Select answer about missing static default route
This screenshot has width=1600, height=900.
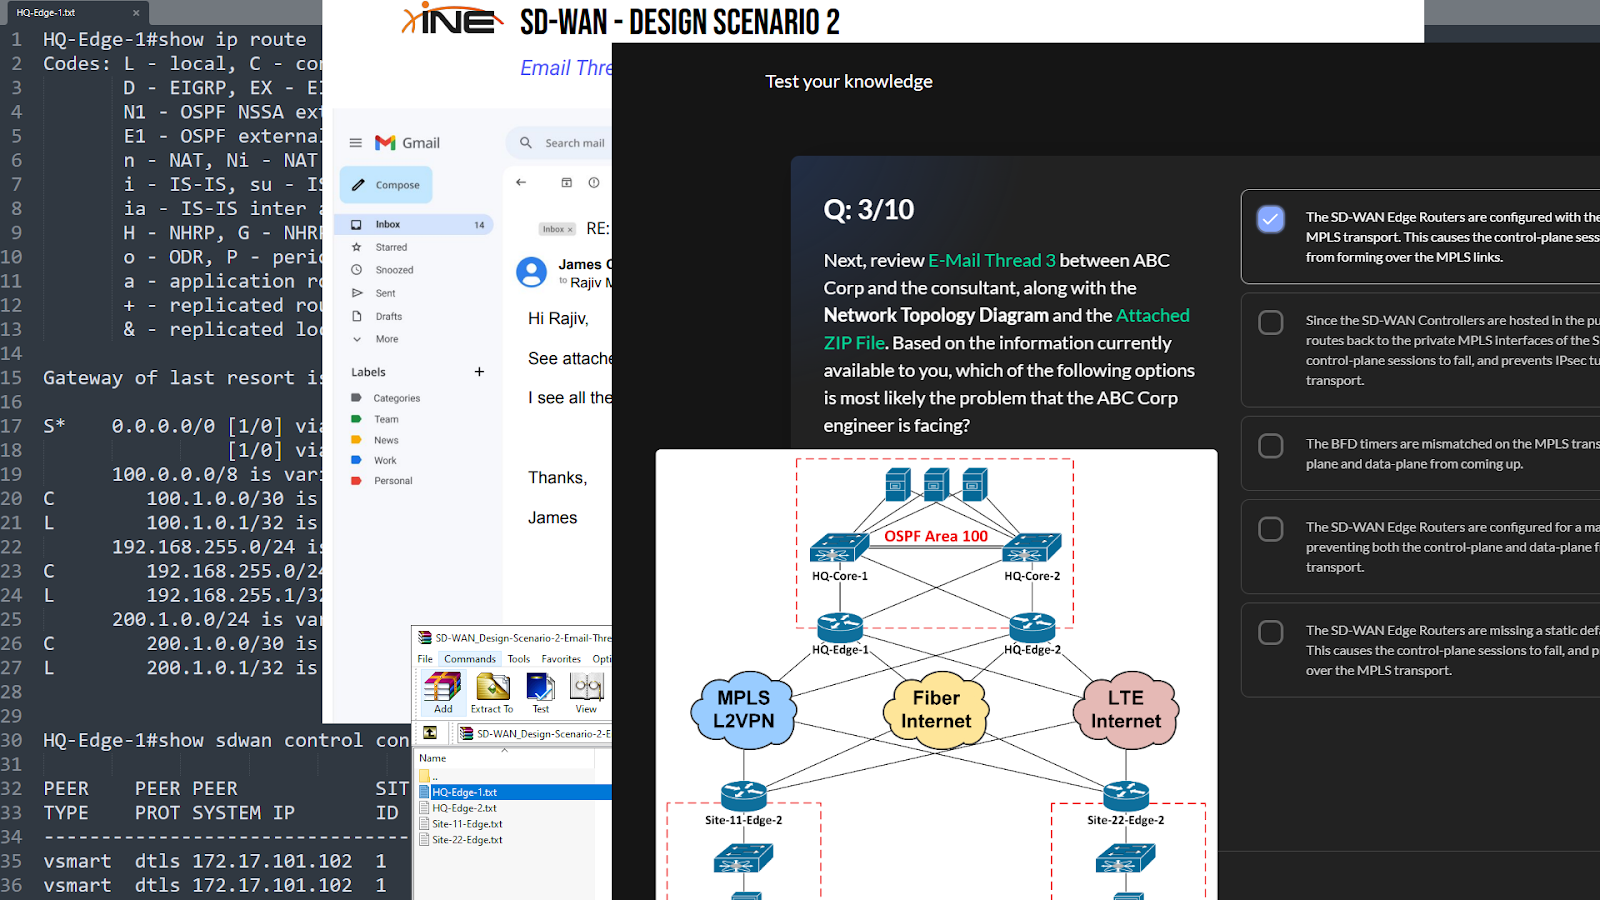[1270, 633]
